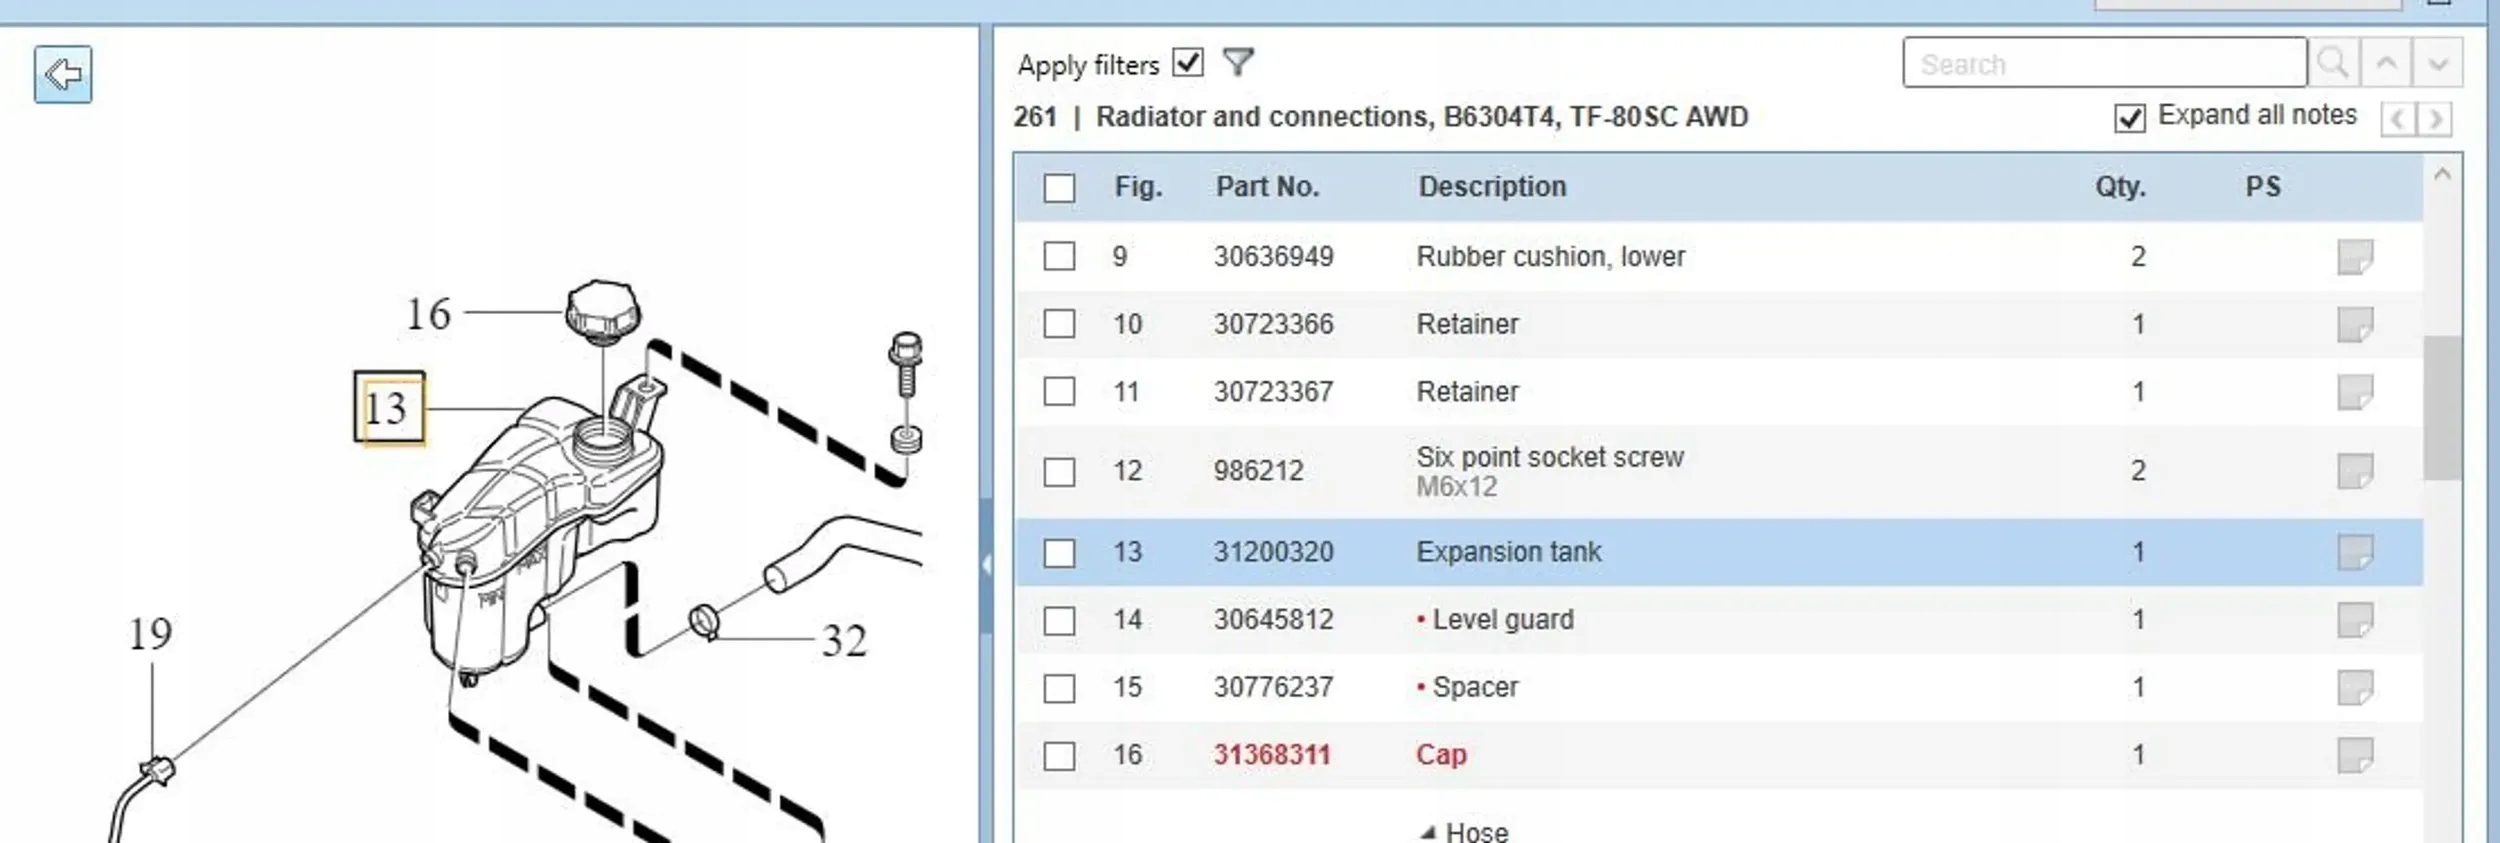The width and height of the screenshot is (2500, 843).
Task: Click the back arrow button above the diagram
Action: [63, 74]
